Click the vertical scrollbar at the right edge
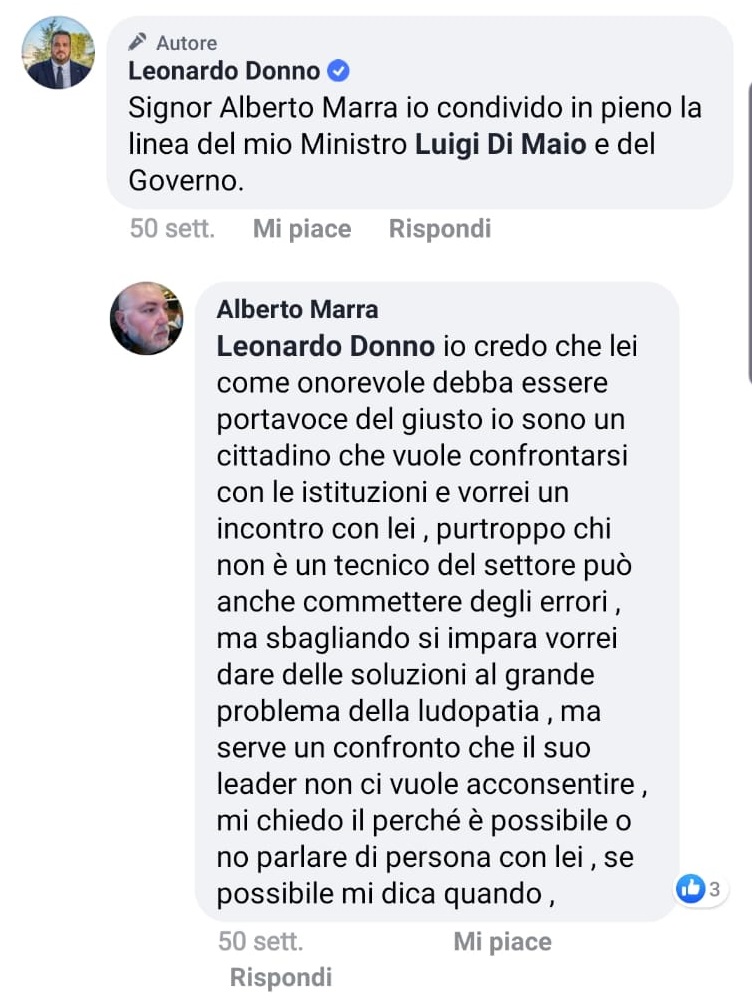 [749, 232]
